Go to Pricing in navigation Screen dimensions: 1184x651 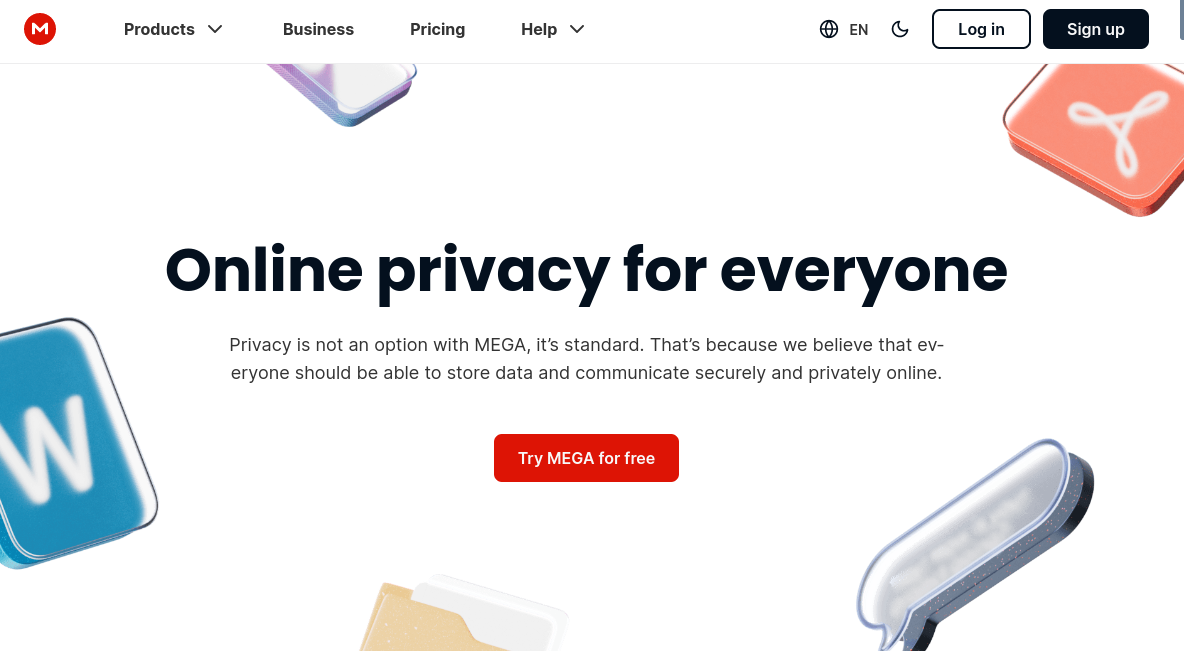pyautogui.click(x=437, y=29)
